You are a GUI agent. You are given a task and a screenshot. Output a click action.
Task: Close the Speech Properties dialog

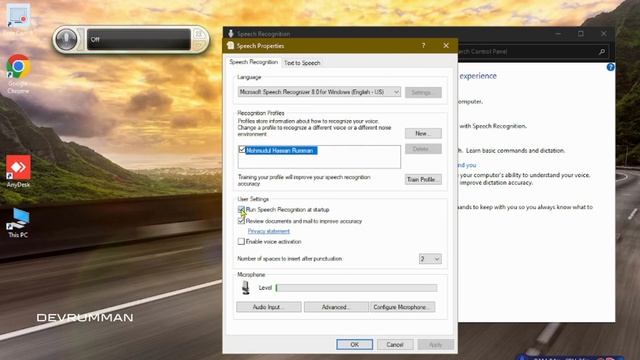pyautogui.click(x=446, y=46)
